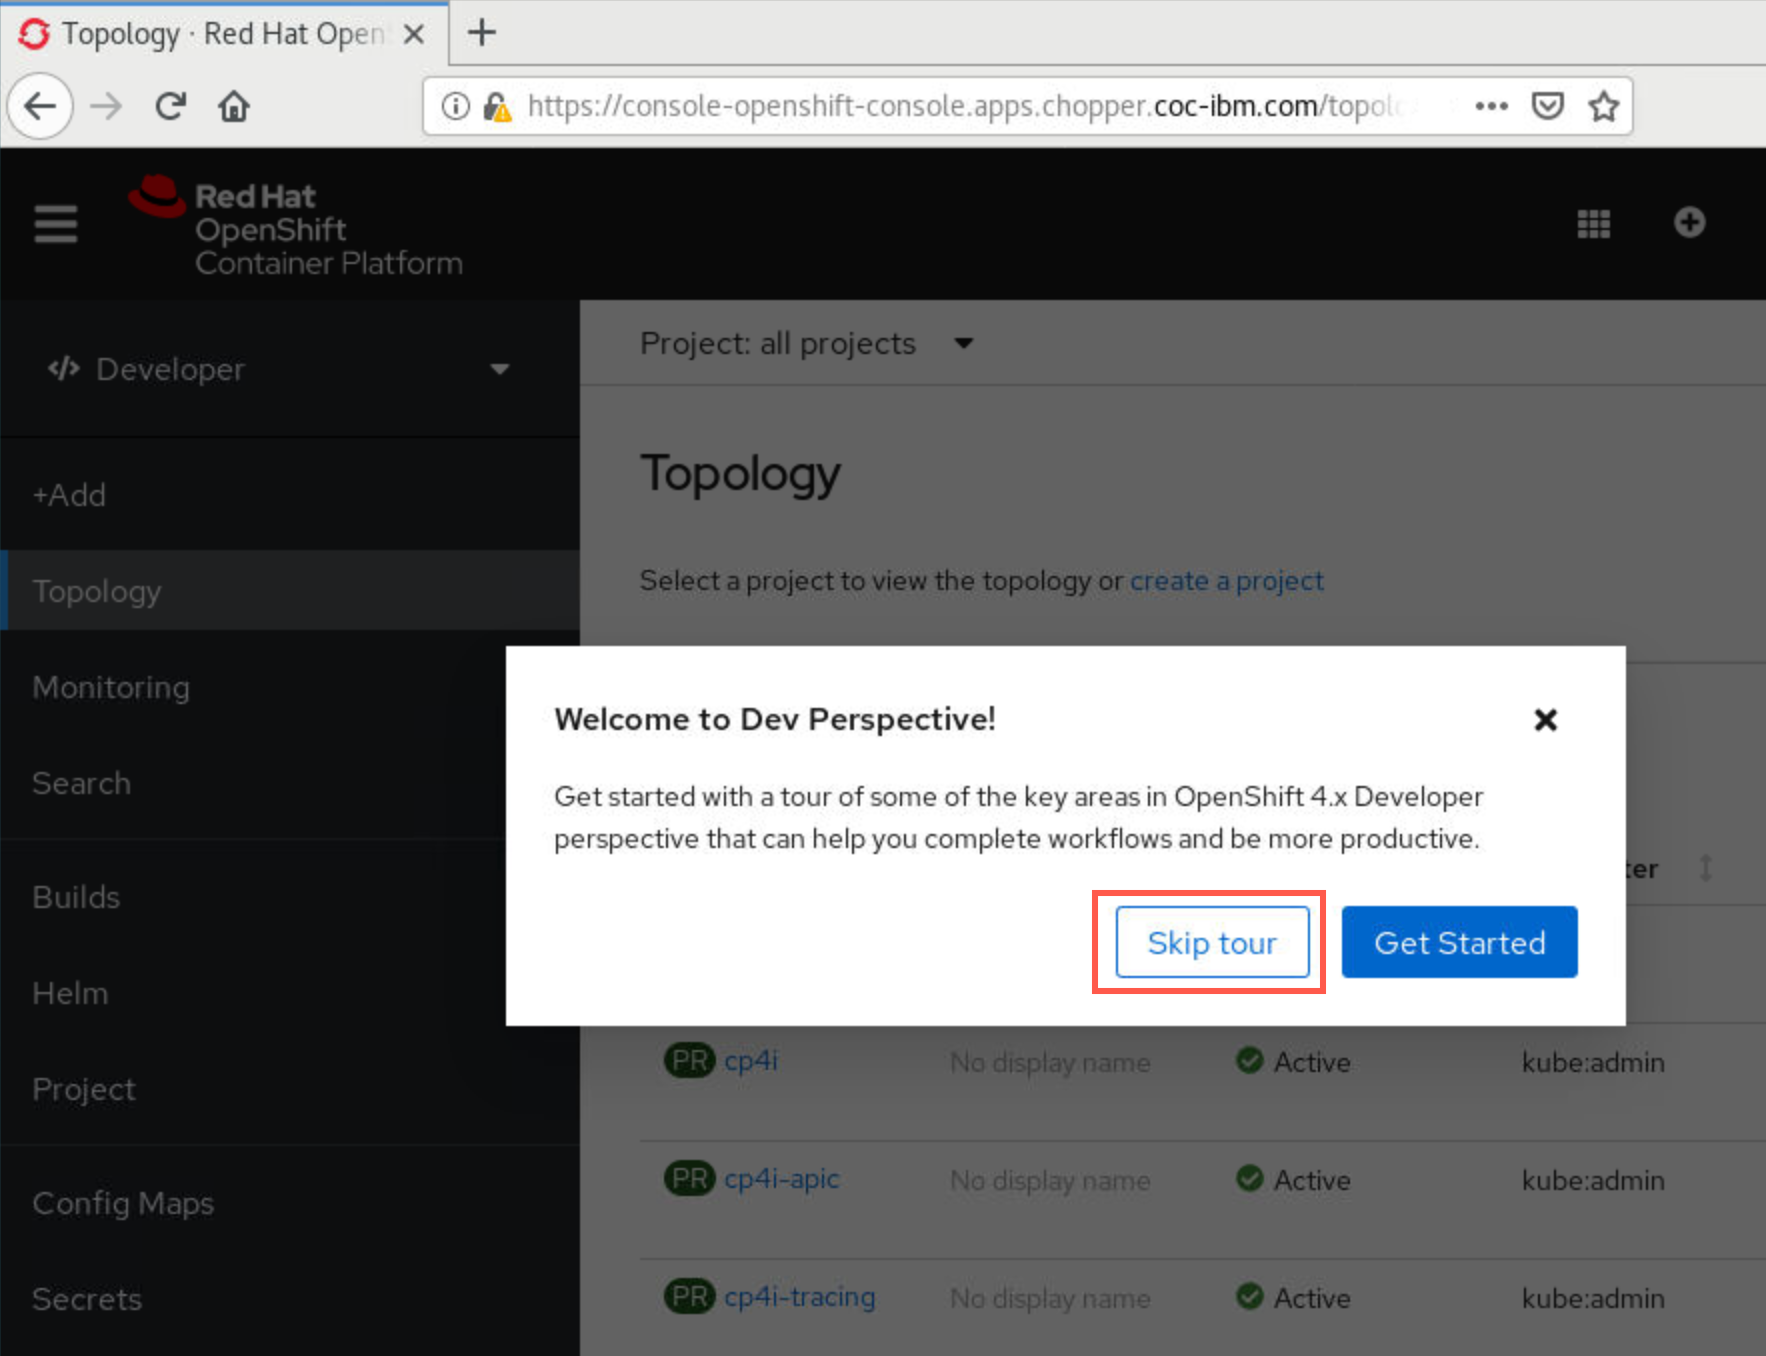Click the Skip tour button
The image size is (1766, 1356).
pos(1212,942)
